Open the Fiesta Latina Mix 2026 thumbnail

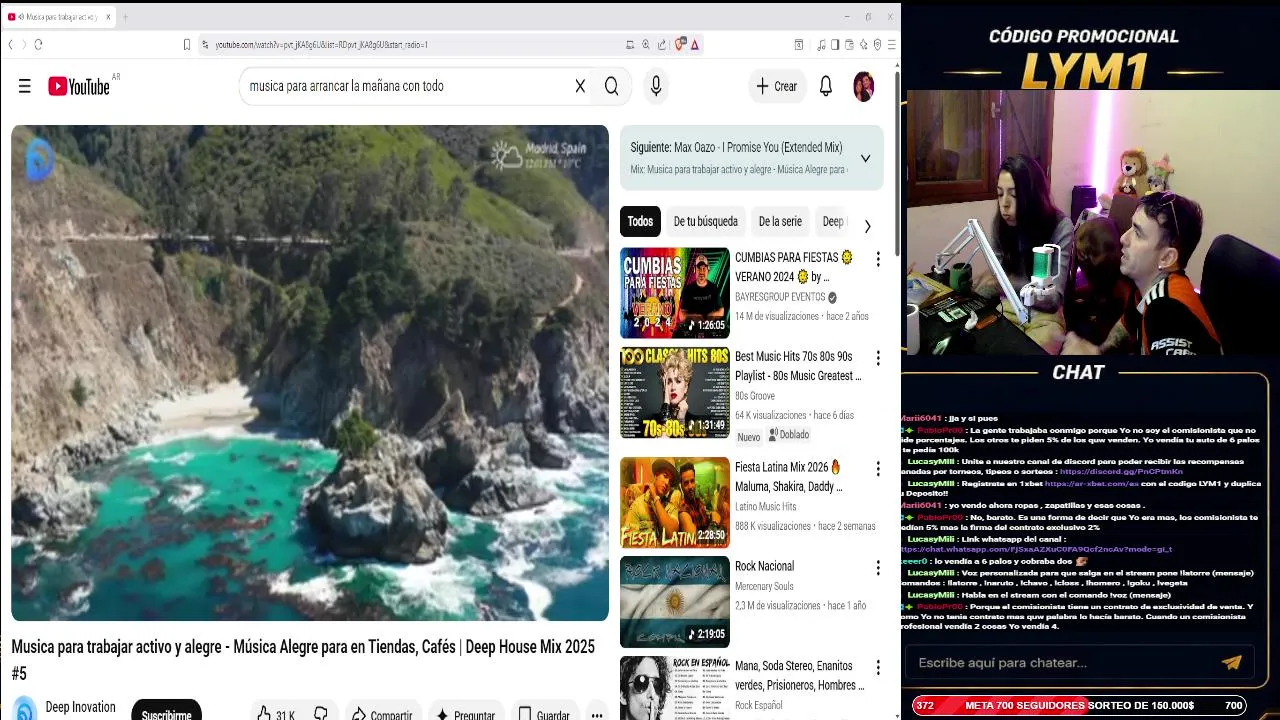pyautogui.click(x=675, y=502)
